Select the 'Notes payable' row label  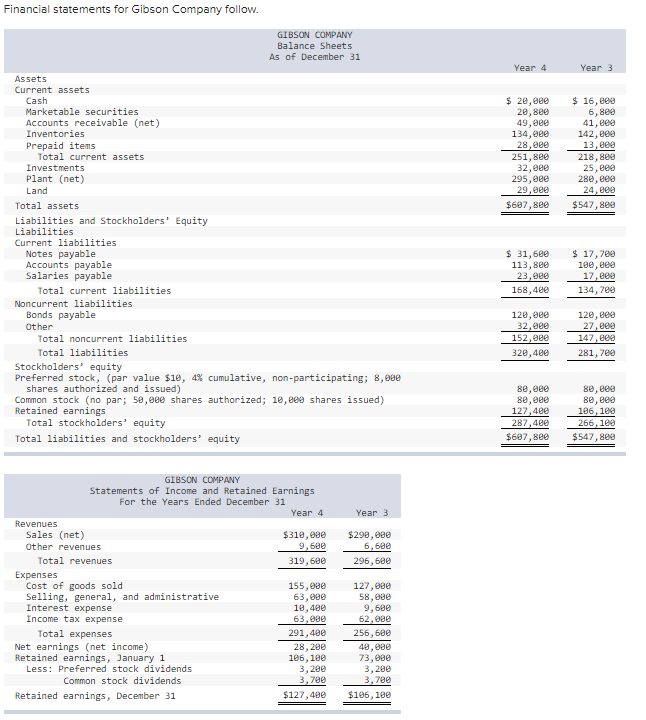point(61,254)
